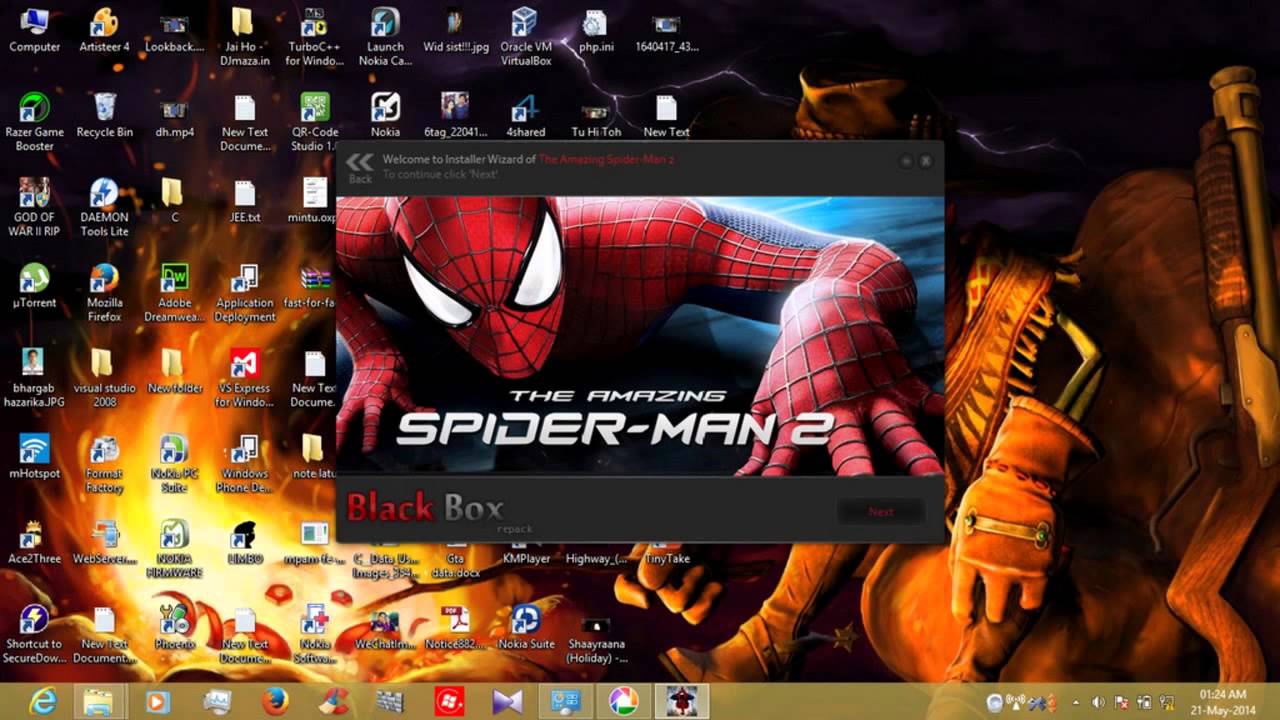Open bhargab hazarika.JPG image file
1280x720 pixels.
point(35,378)
